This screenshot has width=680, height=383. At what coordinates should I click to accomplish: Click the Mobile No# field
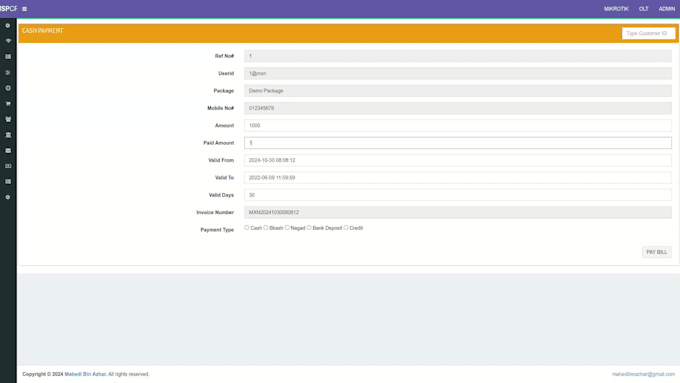point(458,108)
